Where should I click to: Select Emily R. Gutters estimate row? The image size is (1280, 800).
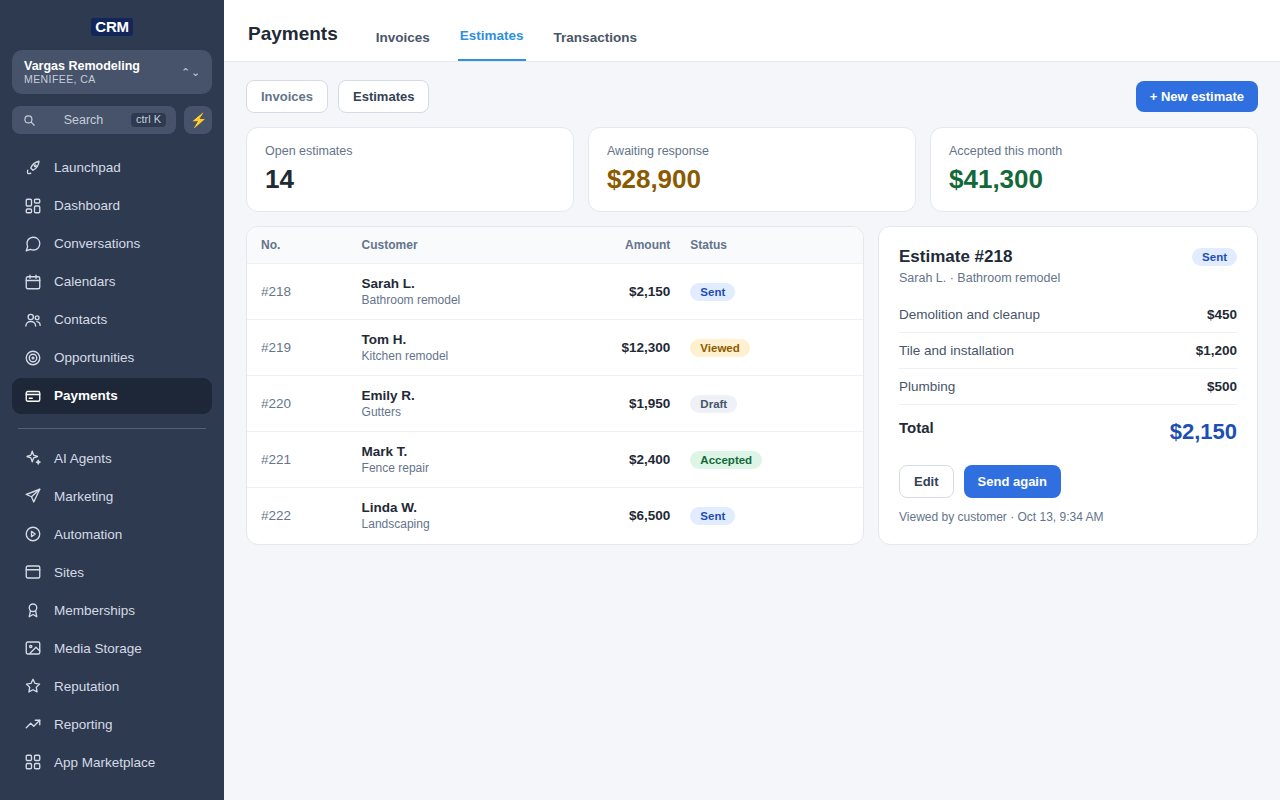555,404
